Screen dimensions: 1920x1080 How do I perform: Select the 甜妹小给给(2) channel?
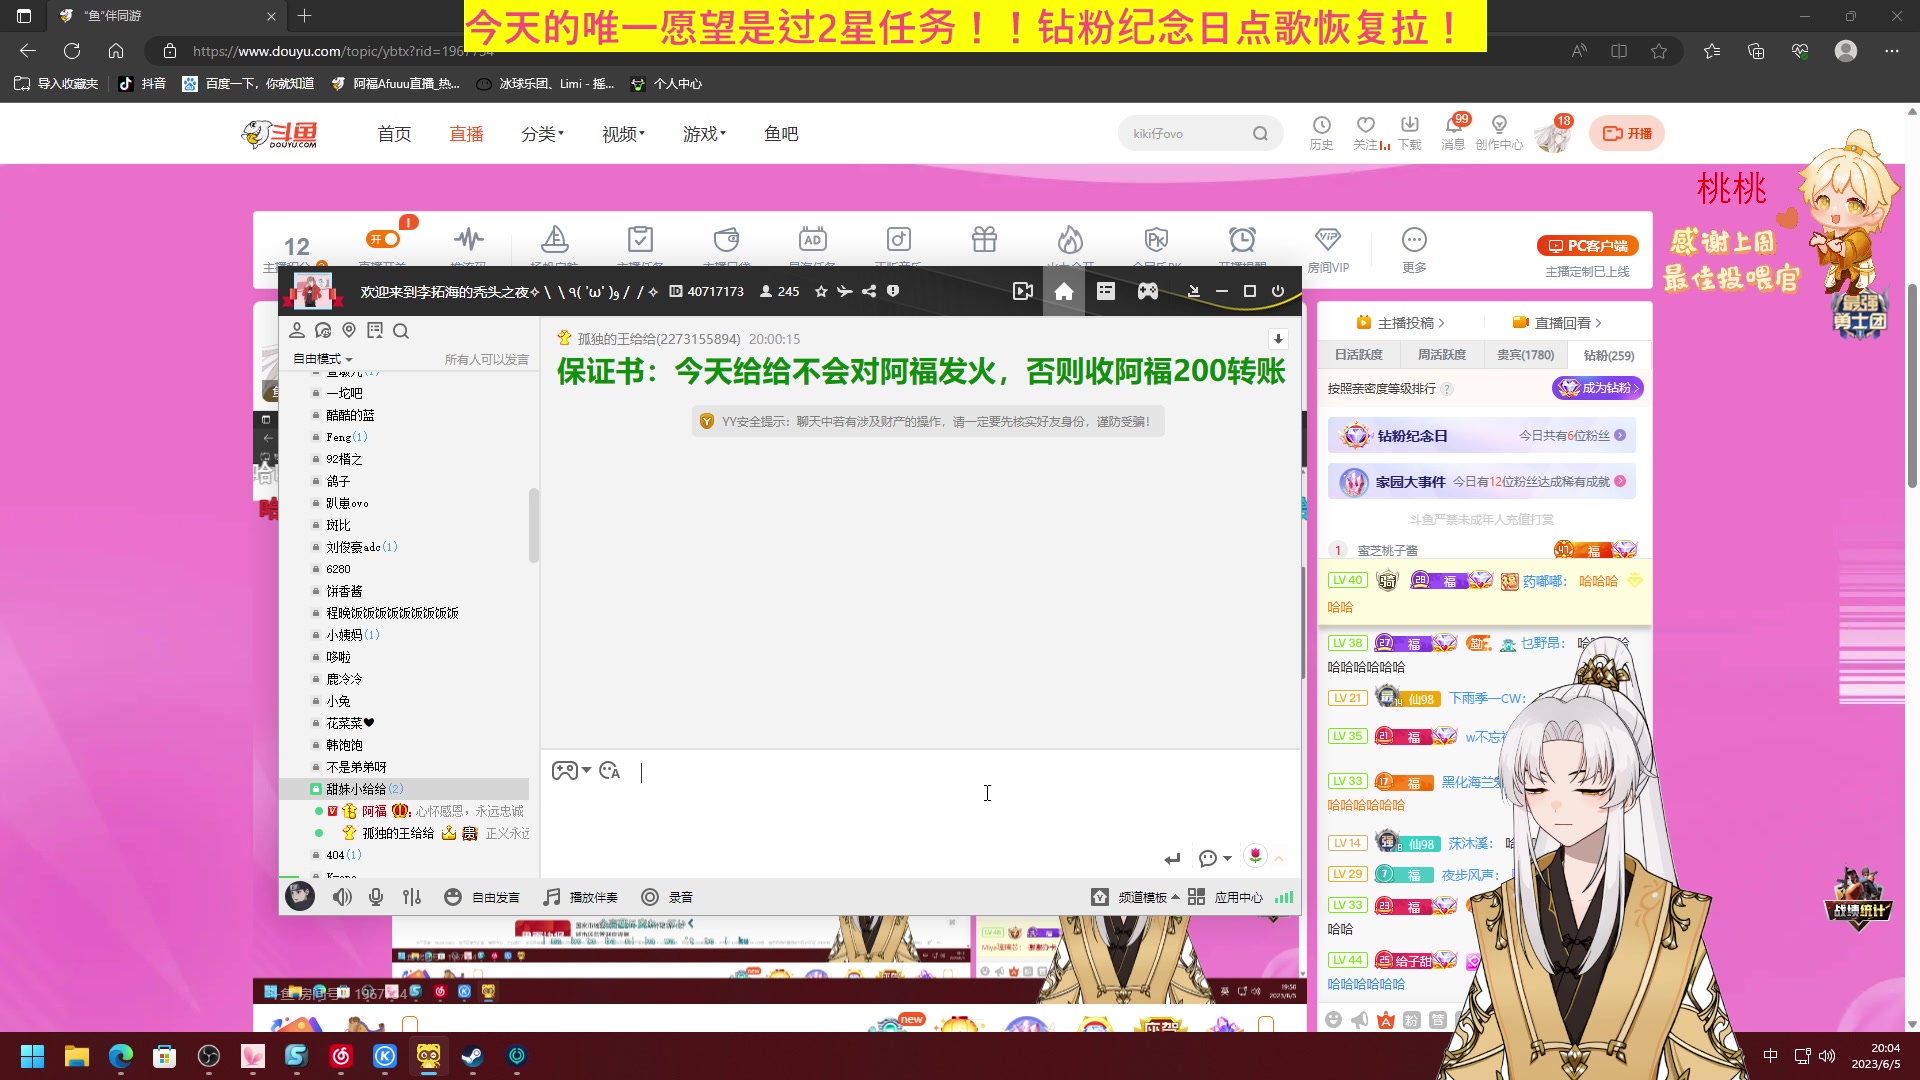(x=405, y=789)
